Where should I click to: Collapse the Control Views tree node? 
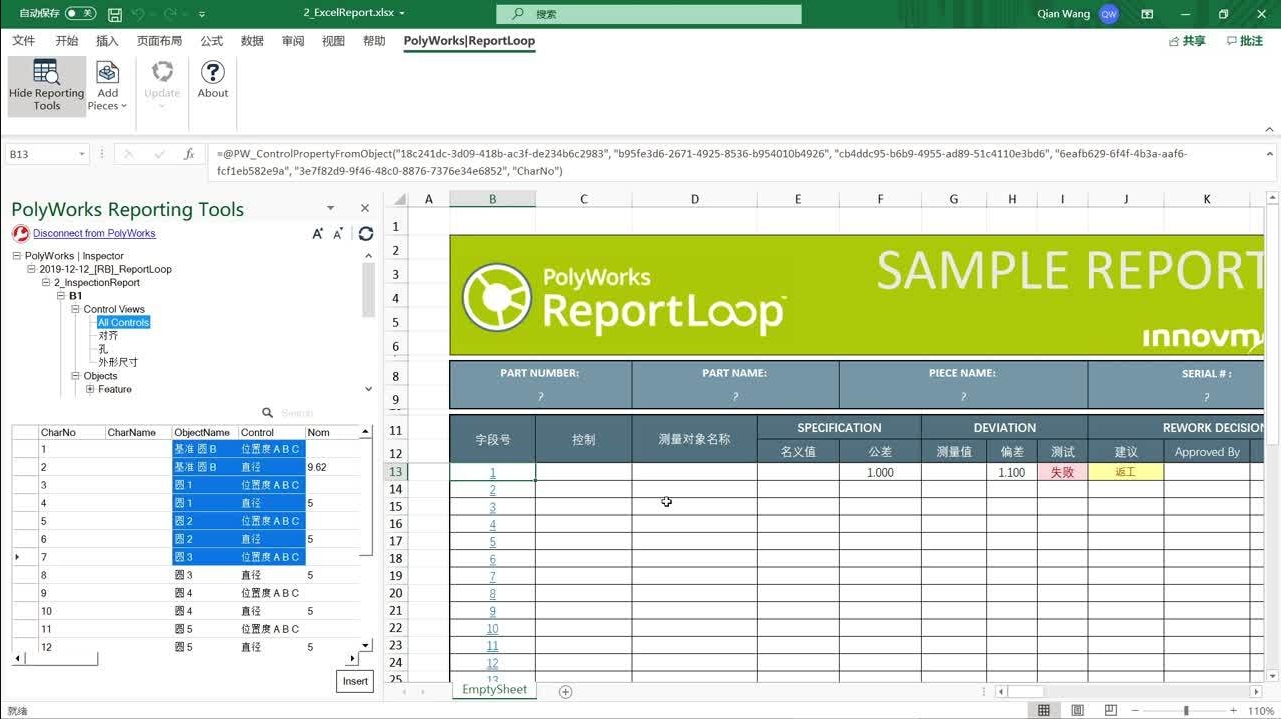tap(75, 309)
